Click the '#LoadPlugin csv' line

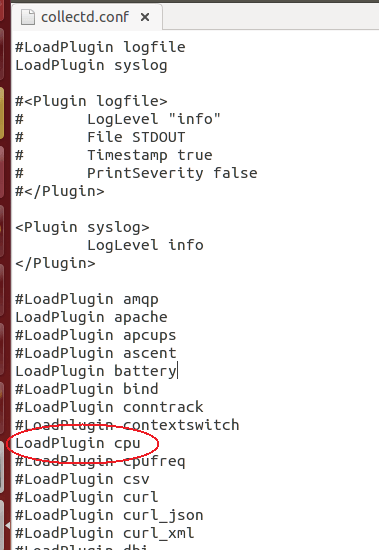pyautogui.click(x=82, y=479)
